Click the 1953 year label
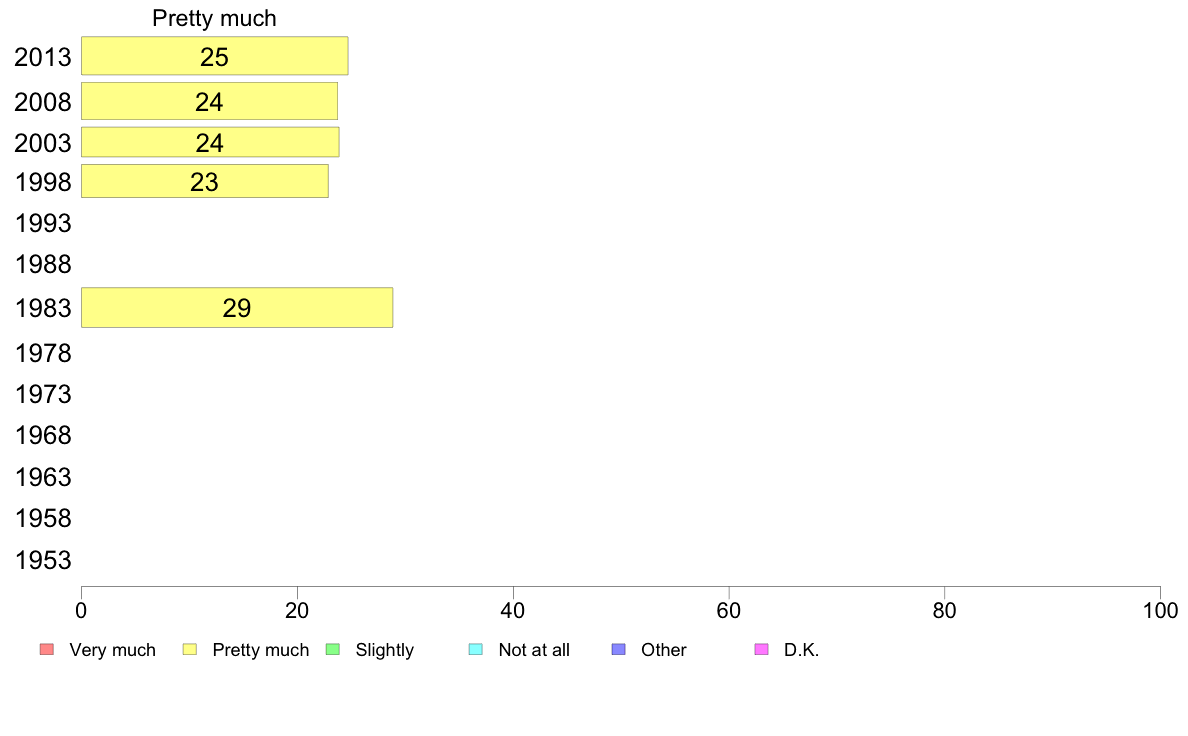The width and height of the screenshot is (1188, 736). coord(43,560)
